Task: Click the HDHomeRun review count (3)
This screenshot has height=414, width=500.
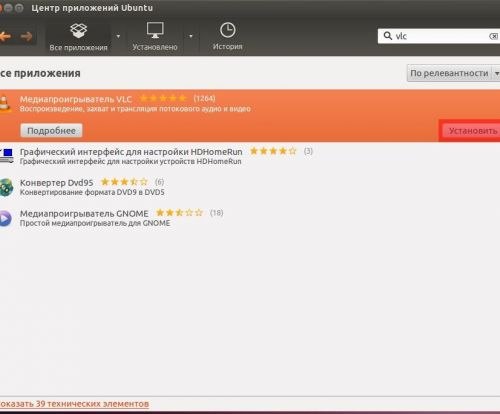Action: point(308,151)
